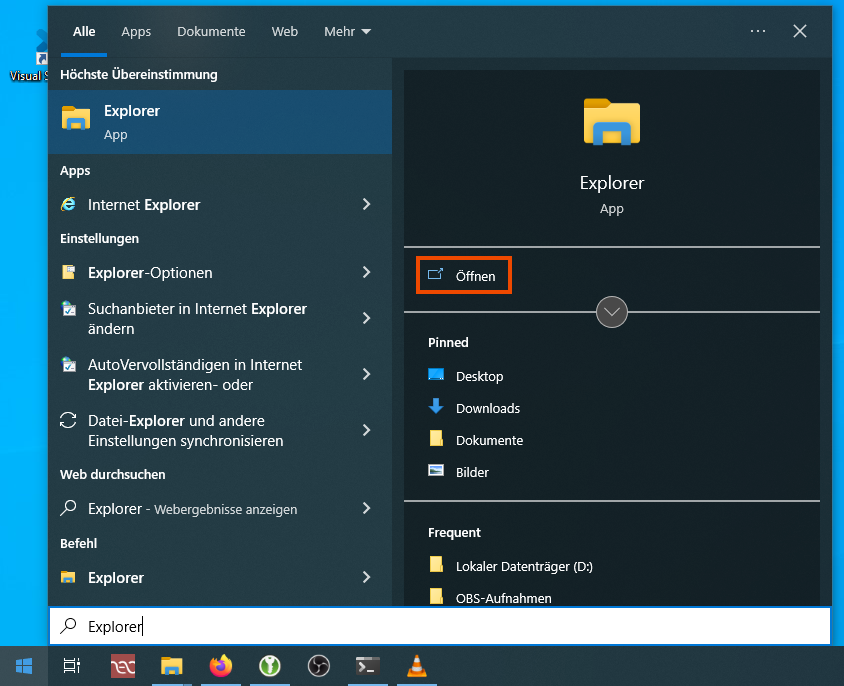The height and width of the screenshot is (686, 844).
Task: Expand AutoVervollständigen entry arrow
Action: (367, 374)
